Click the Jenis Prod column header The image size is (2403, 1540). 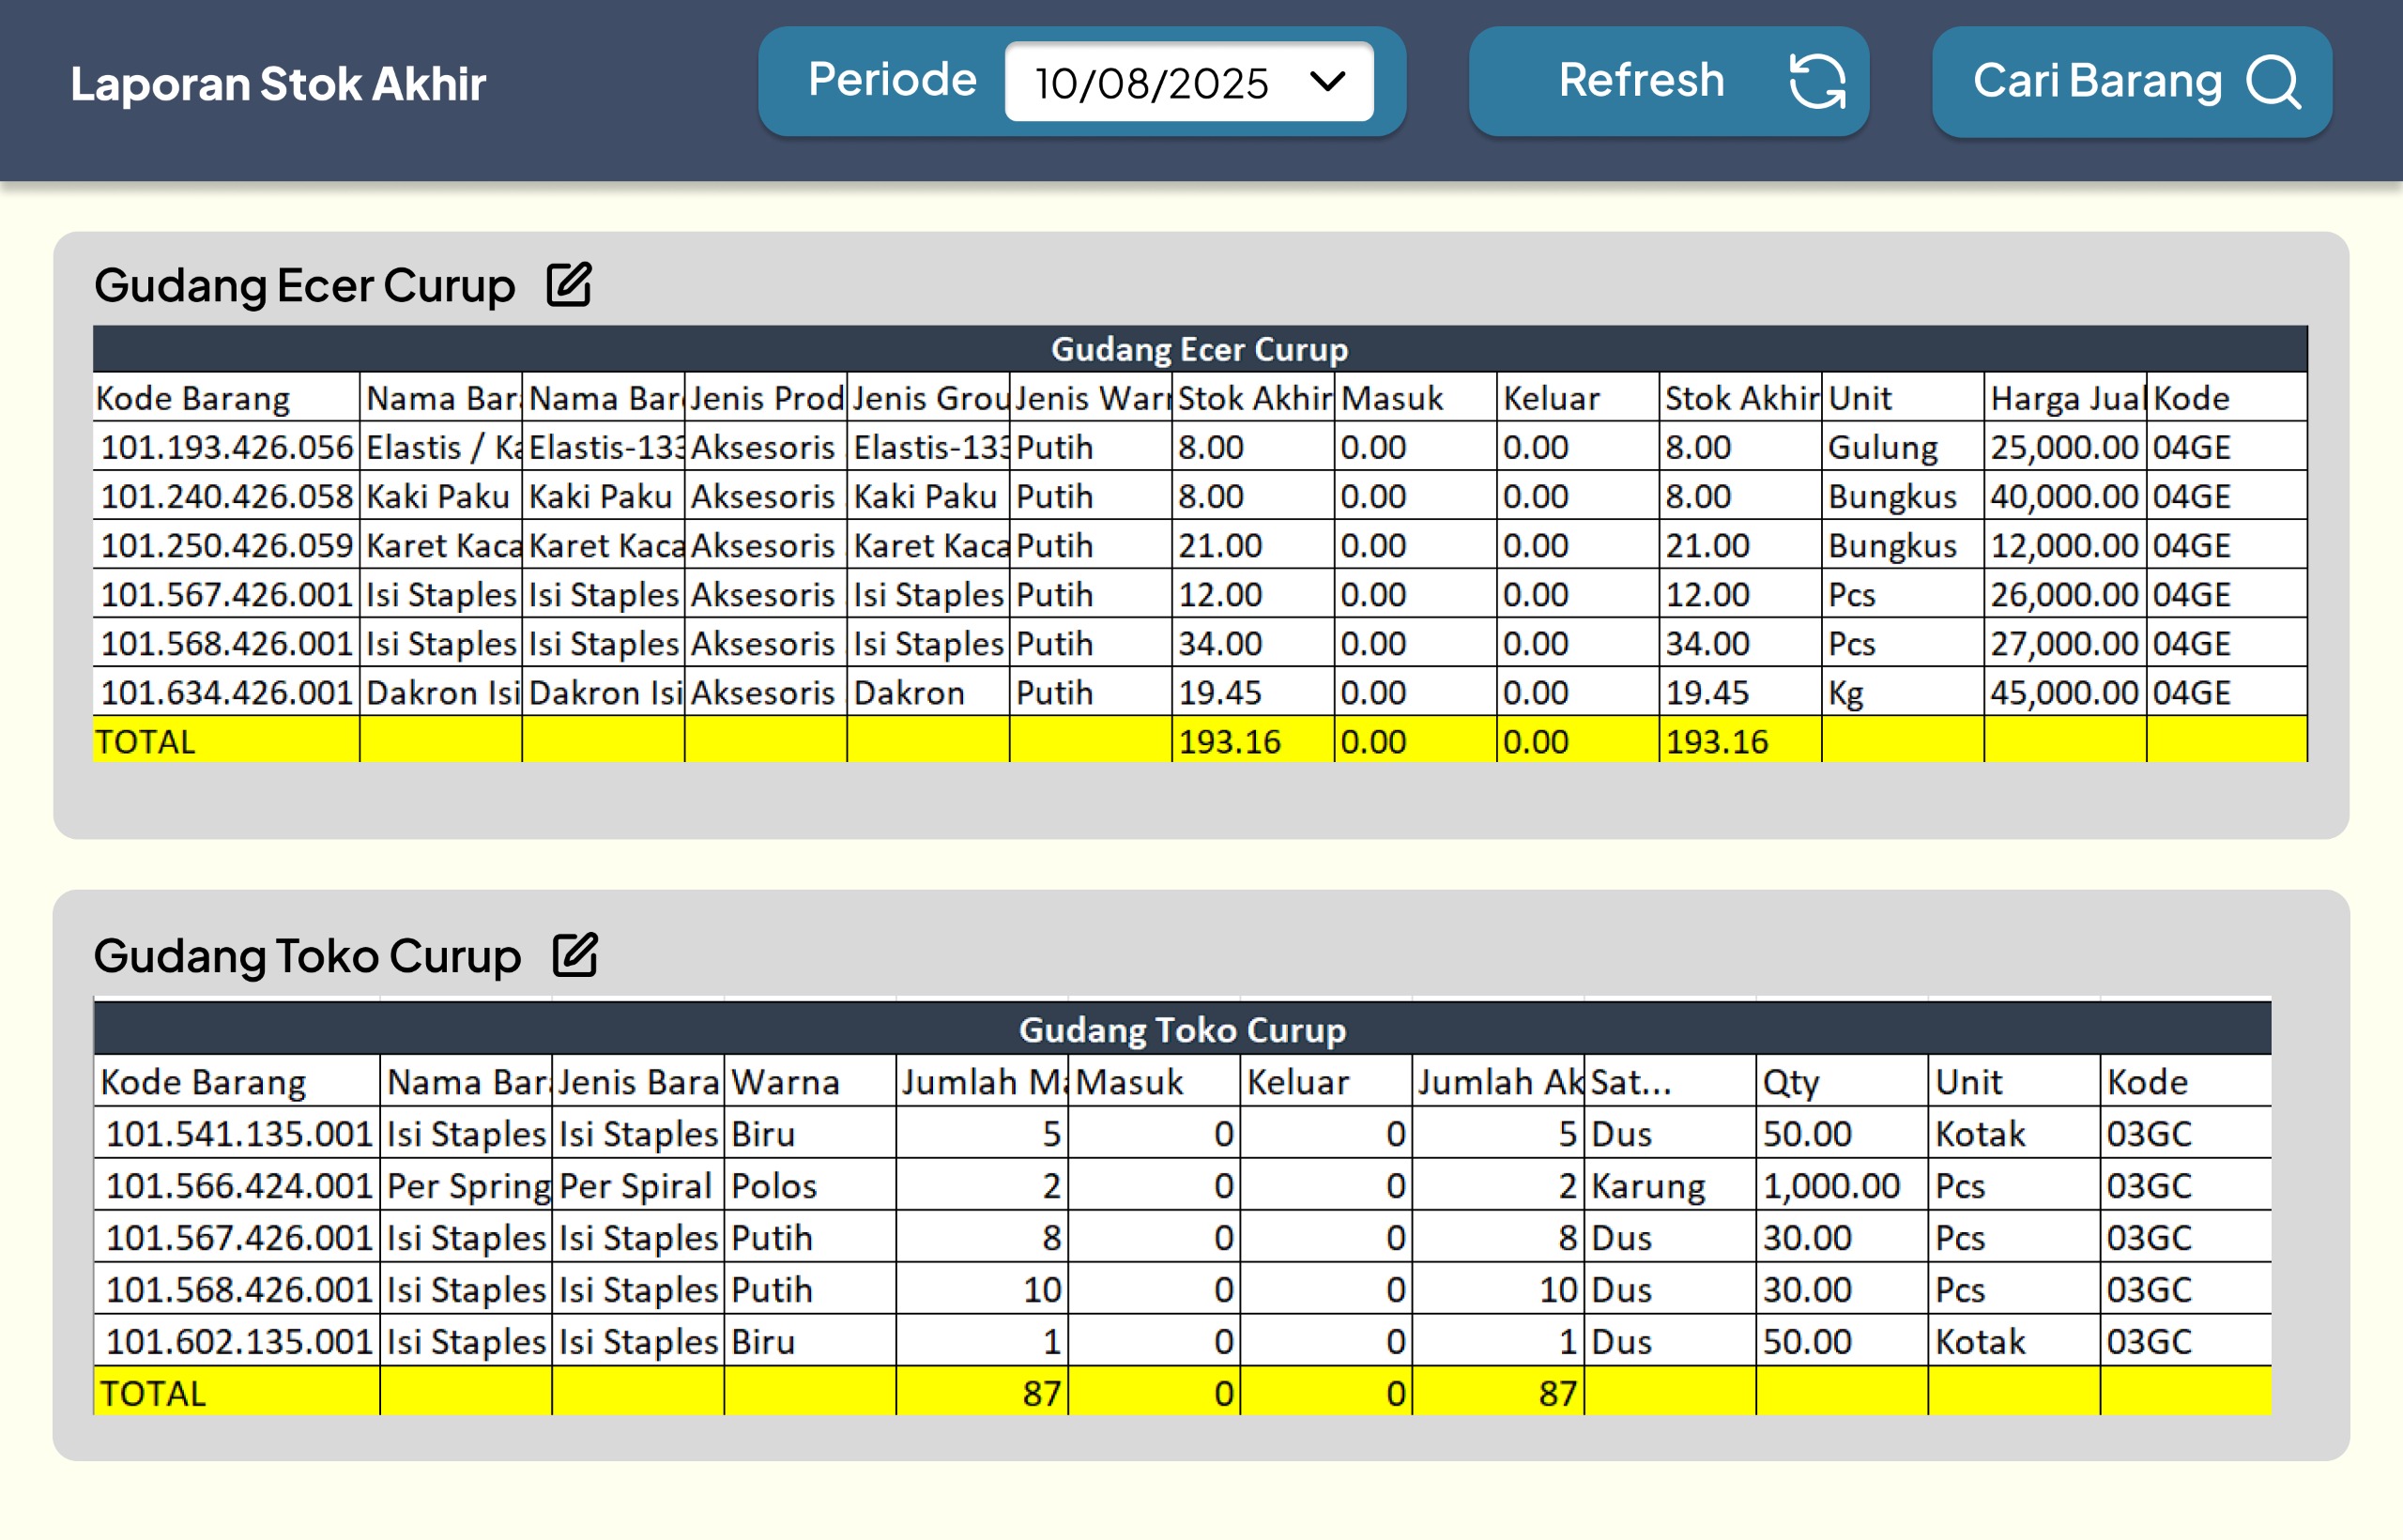click(766, 398)
